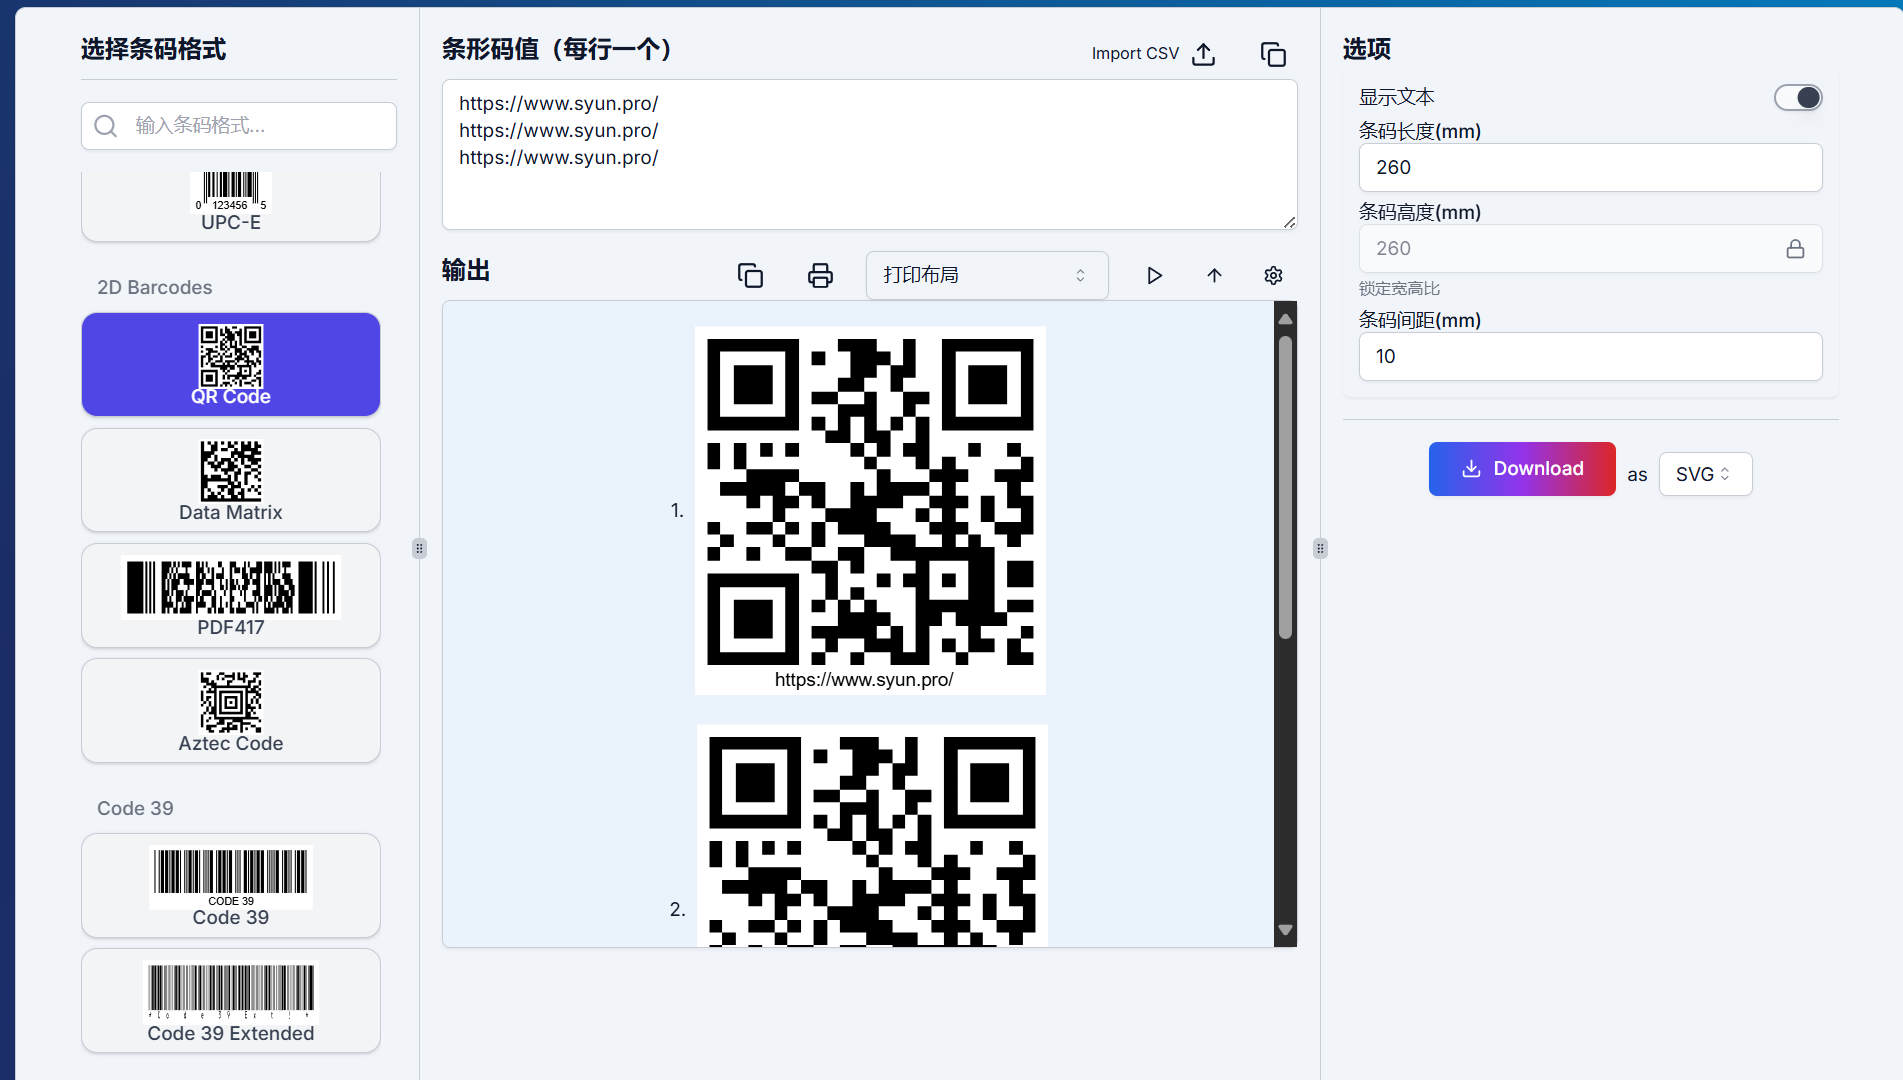Copy the output with the copy icon
The height and width of the screenshot is (1080, 1903).
click(750, 275)
